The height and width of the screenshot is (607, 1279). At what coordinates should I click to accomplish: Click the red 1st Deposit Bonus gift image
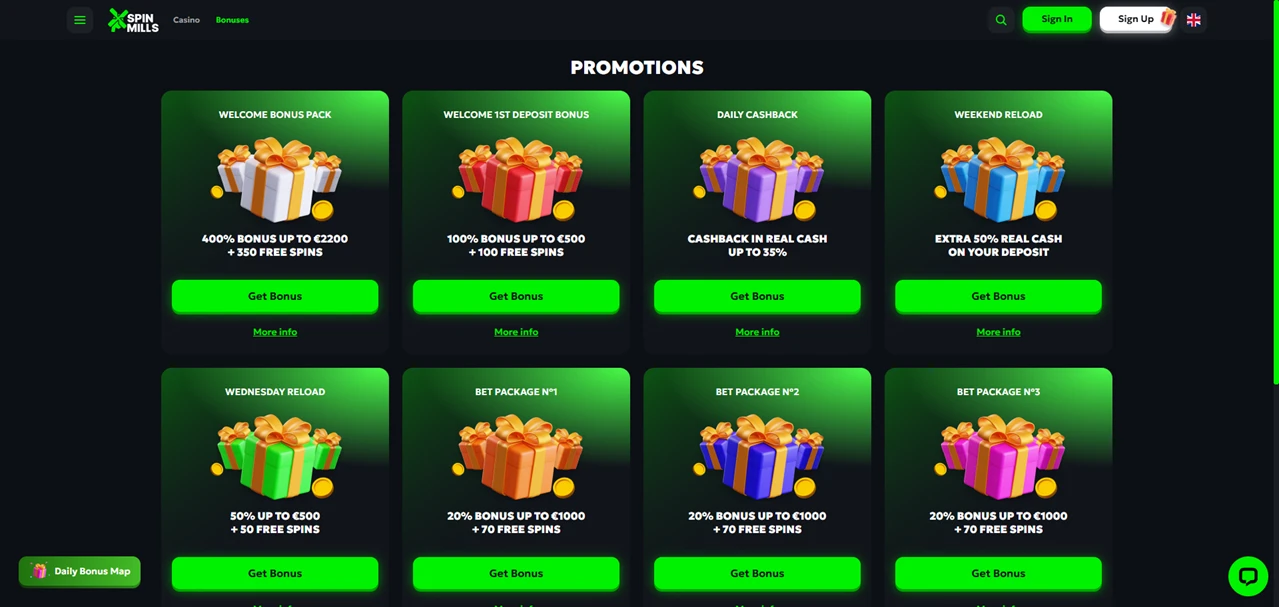(517, 180)
